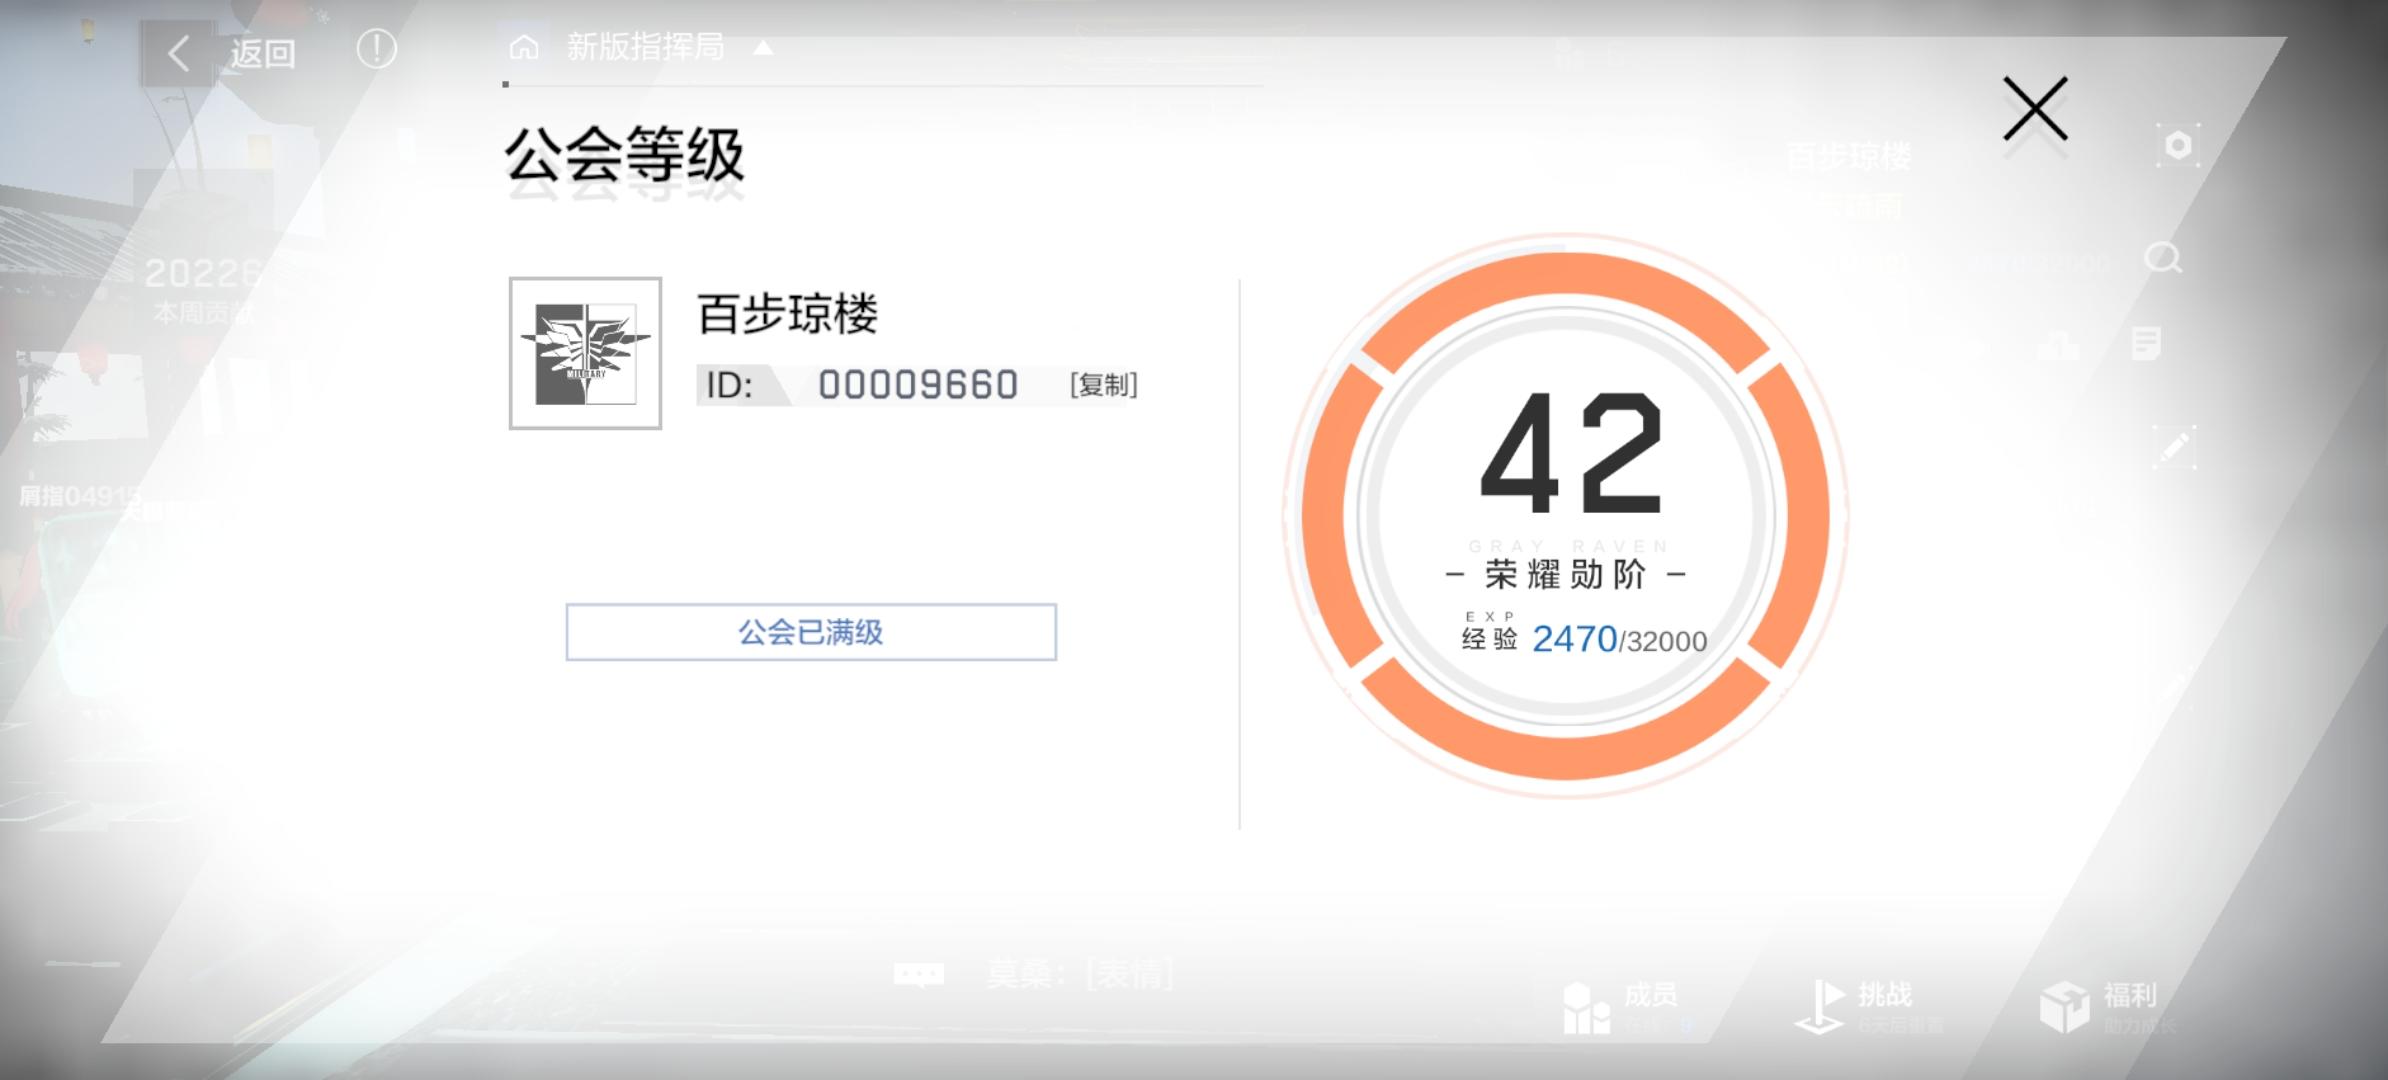Click the 新版指挥局 breadcrumb text
This screenshot has height=1080, width=2388.
(x=645, y=47)
